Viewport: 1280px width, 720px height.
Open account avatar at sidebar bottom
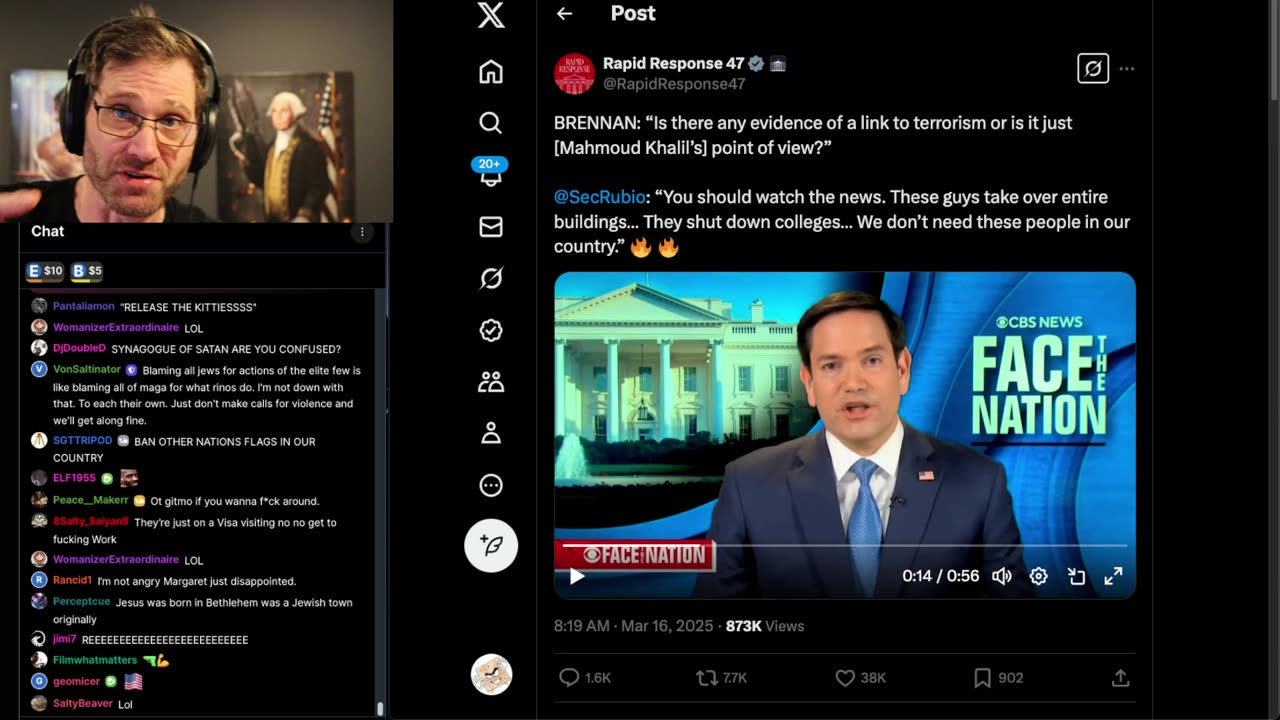tap(491, 675)
